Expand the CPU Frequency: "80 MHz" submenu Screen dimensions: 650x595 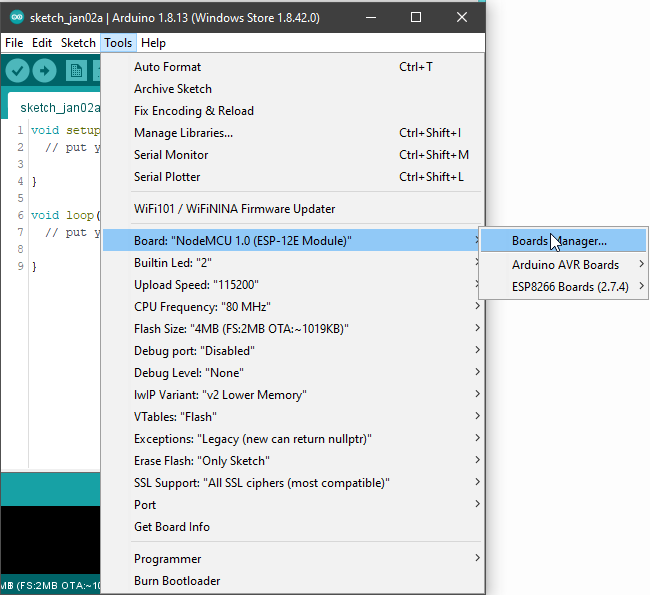tap(293, 306)
